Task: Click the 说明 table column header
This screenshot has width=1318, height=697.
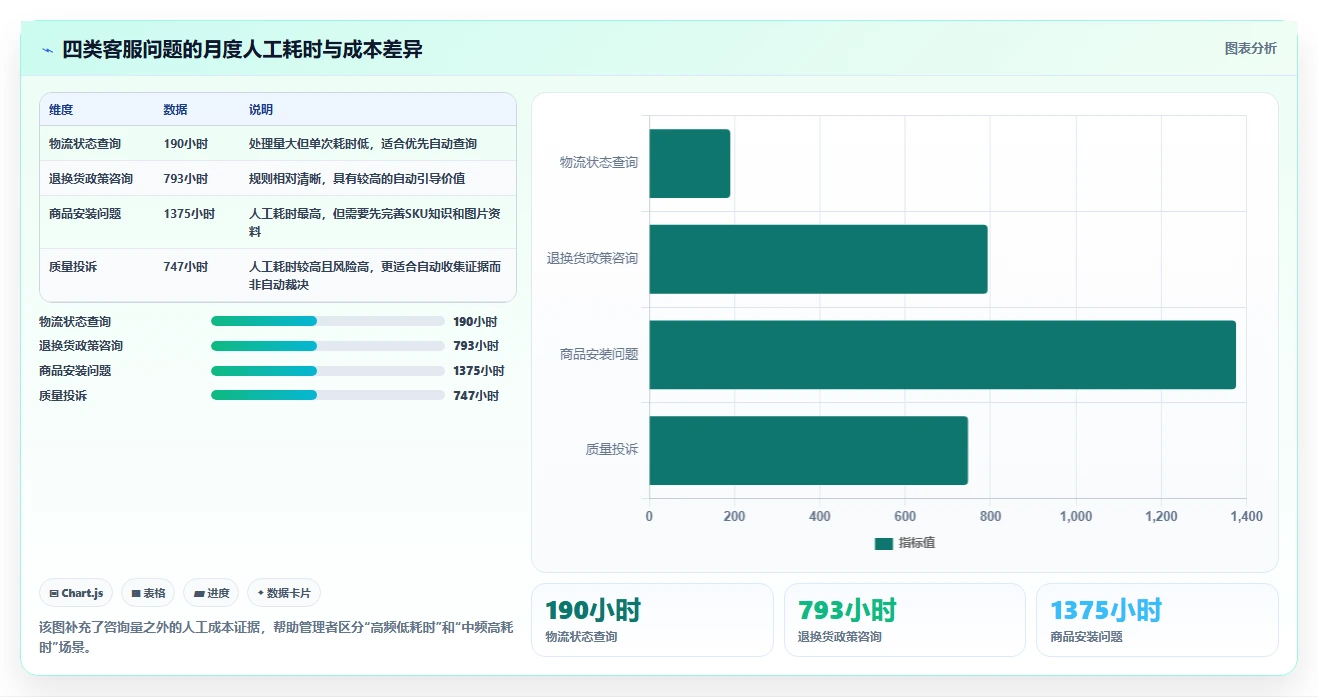Action: point(261,110)
